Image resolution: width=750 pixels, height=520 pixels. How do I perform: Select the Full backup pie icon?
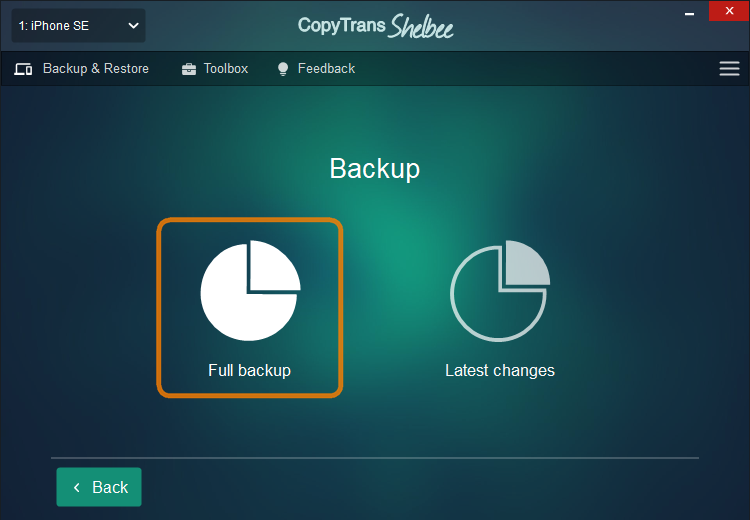click(250, 290)
